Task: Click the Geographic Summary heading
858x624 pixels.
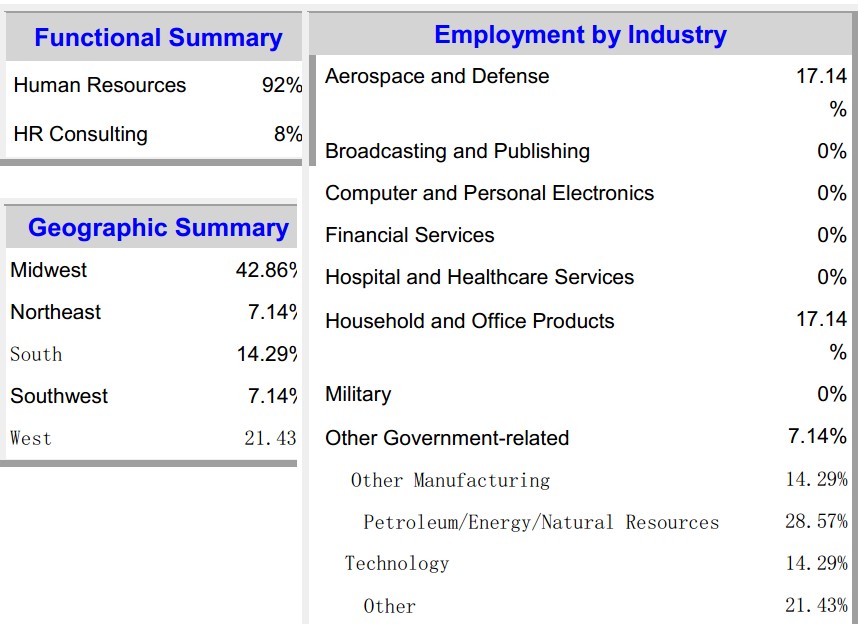Action: 158,228
